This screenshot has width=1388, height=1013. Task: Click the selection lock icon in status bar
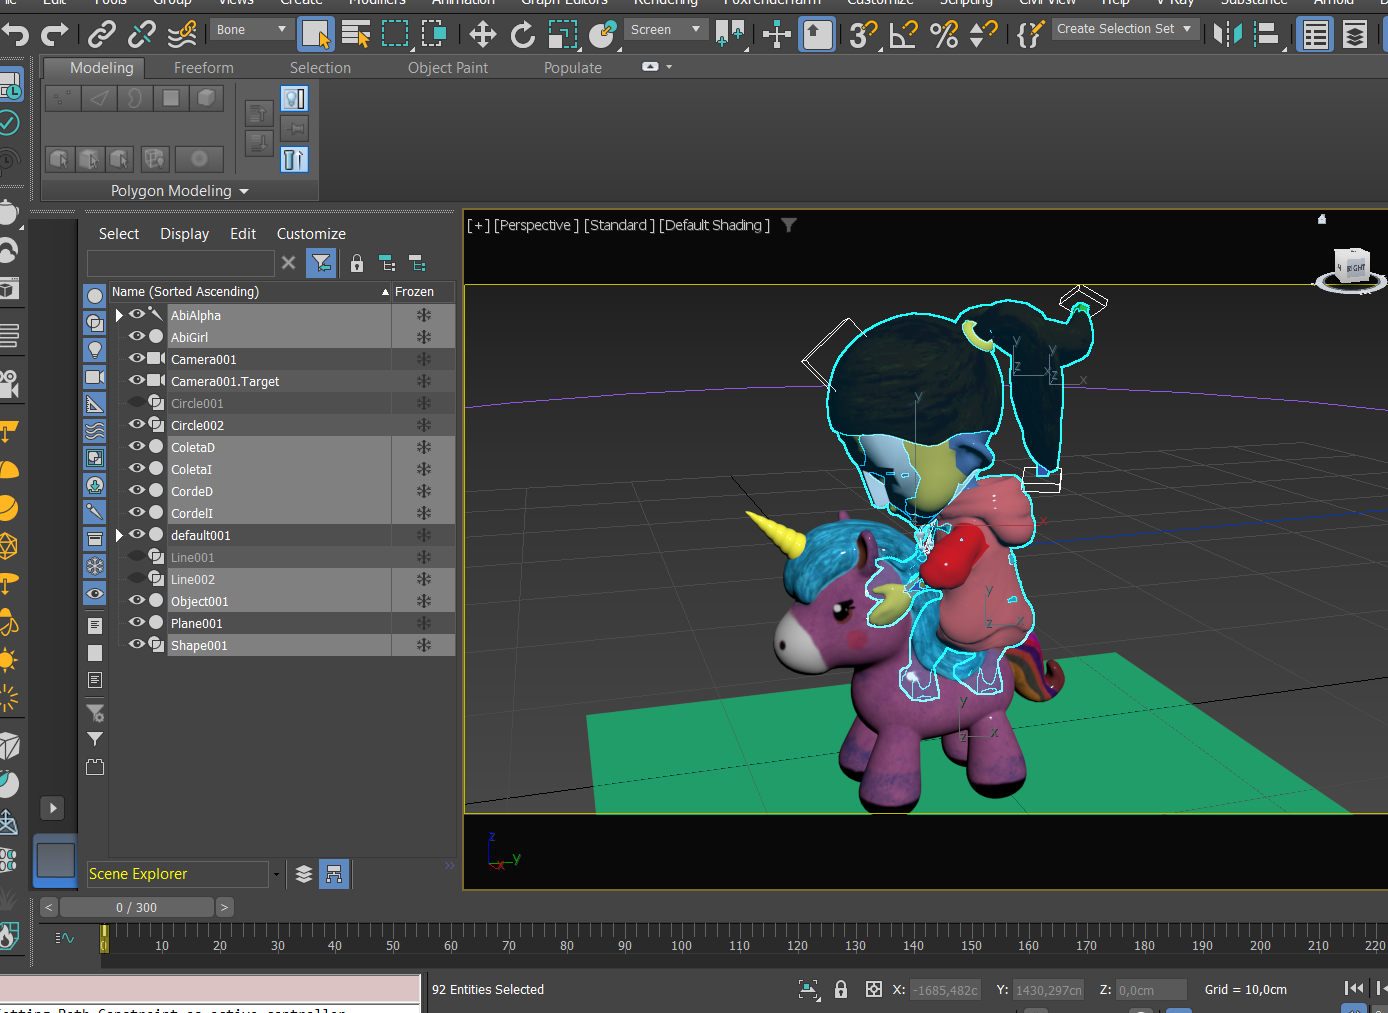click(841, 989)
